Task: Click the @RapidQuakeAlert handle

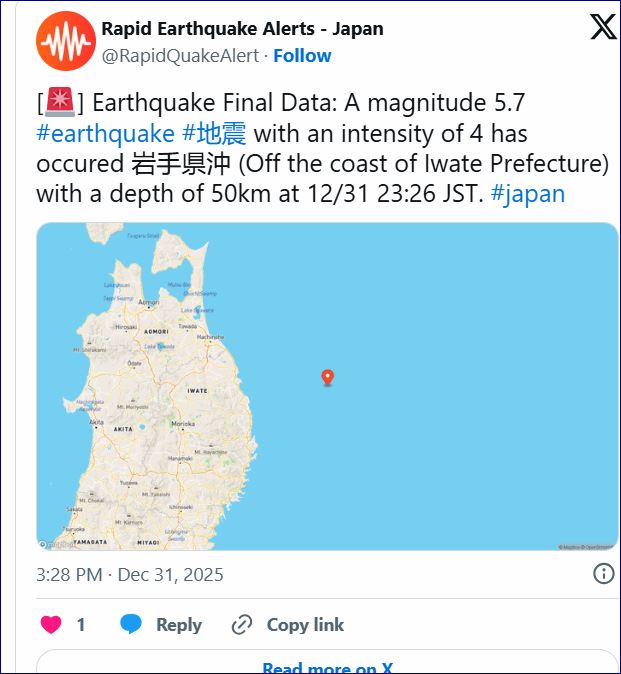Action: tap(181, 56)
